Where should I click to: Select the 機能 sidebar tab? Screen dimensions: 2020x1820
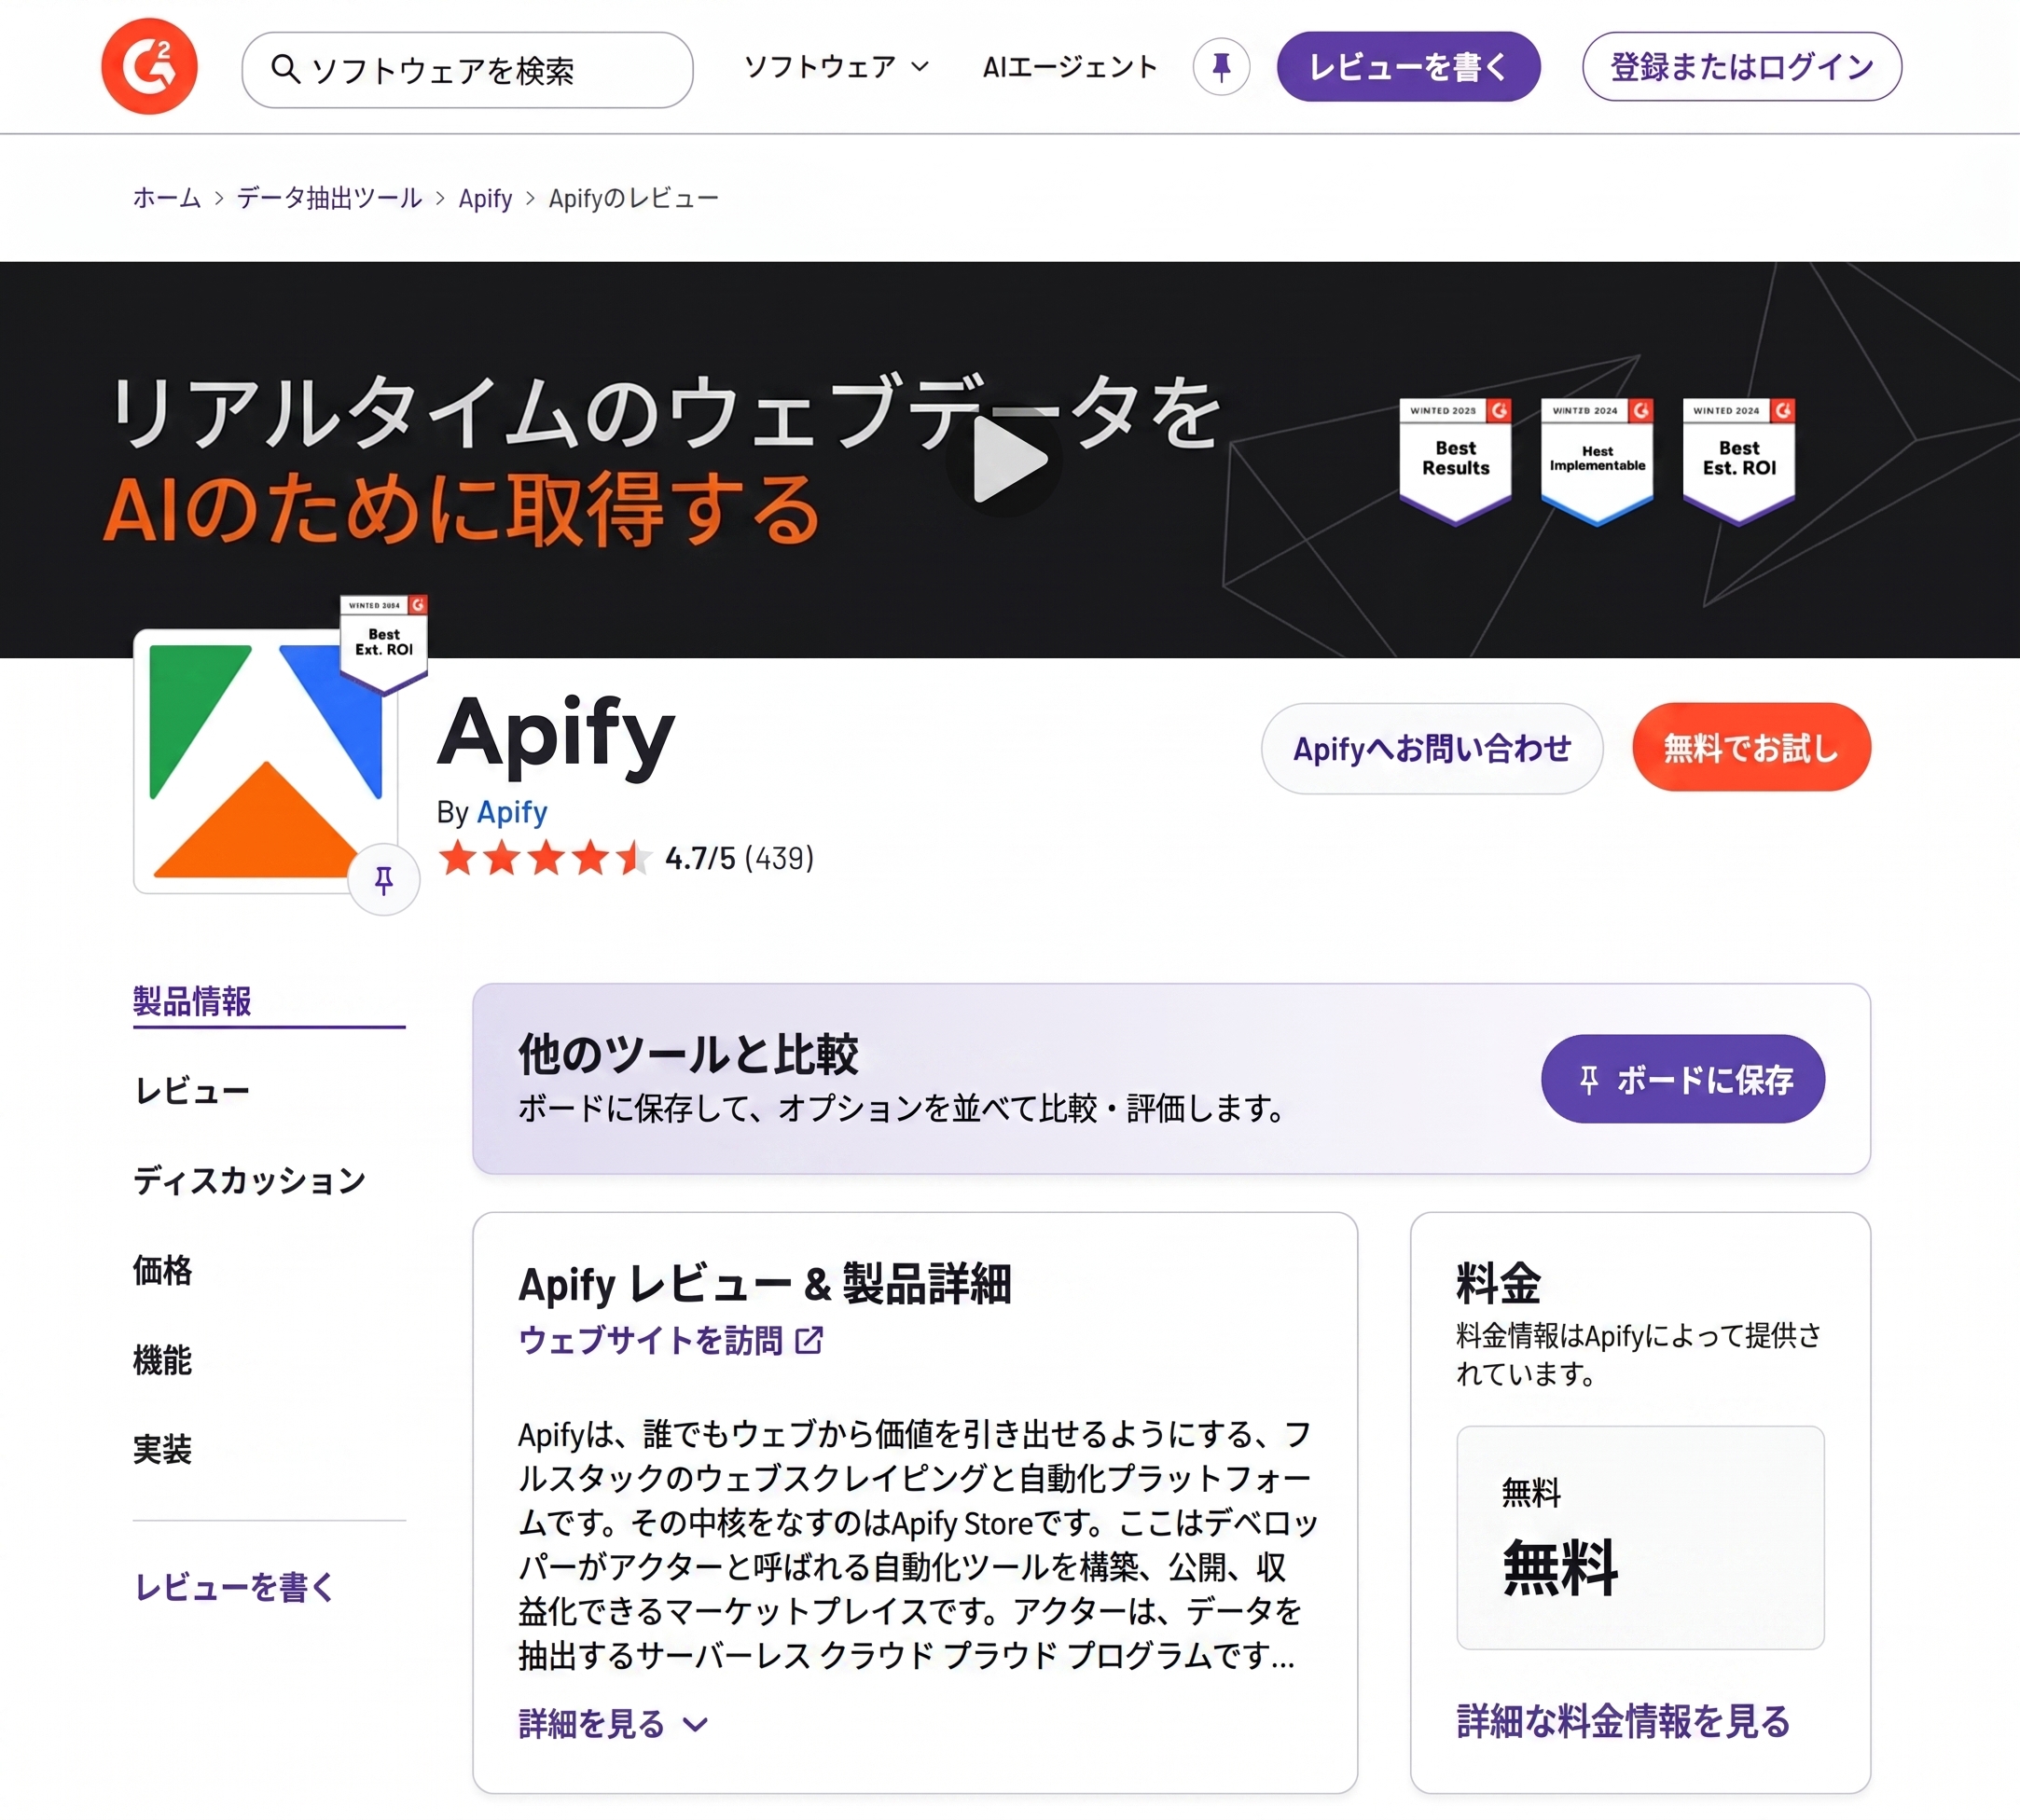[162, 1360]
